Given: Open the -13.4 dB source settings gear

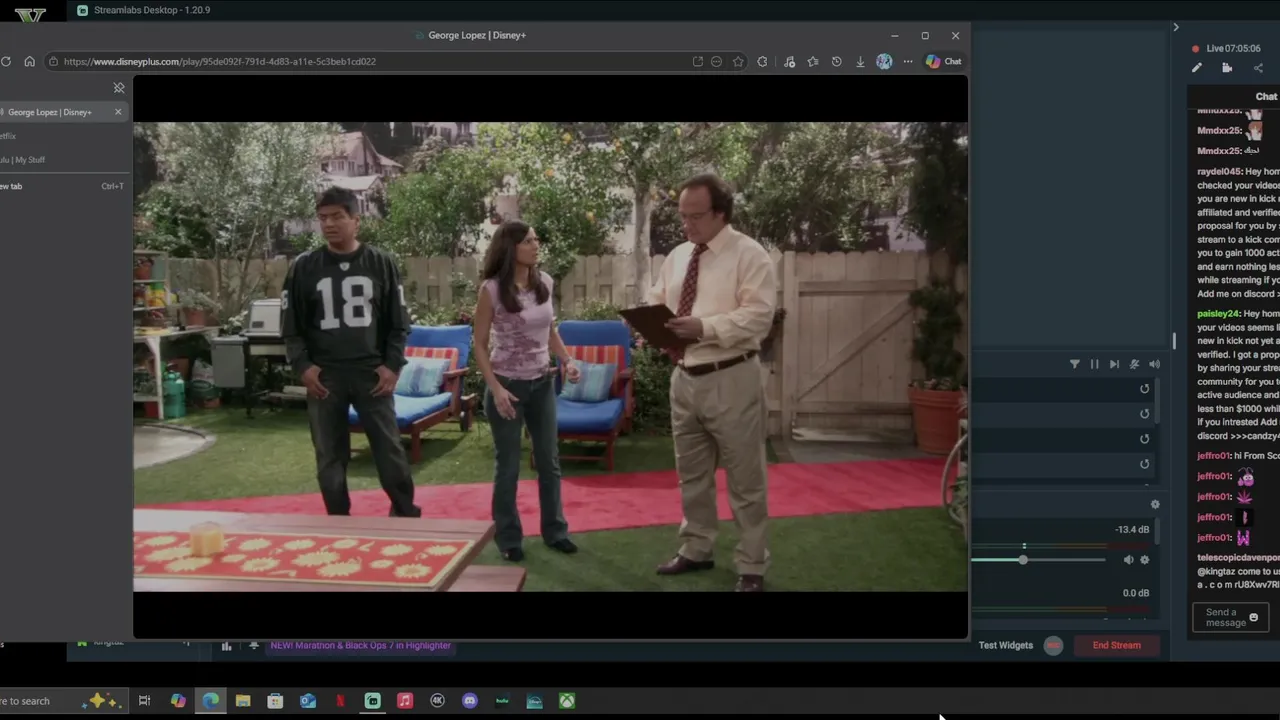Looking at the screenshot, I should pos(1145,560).
